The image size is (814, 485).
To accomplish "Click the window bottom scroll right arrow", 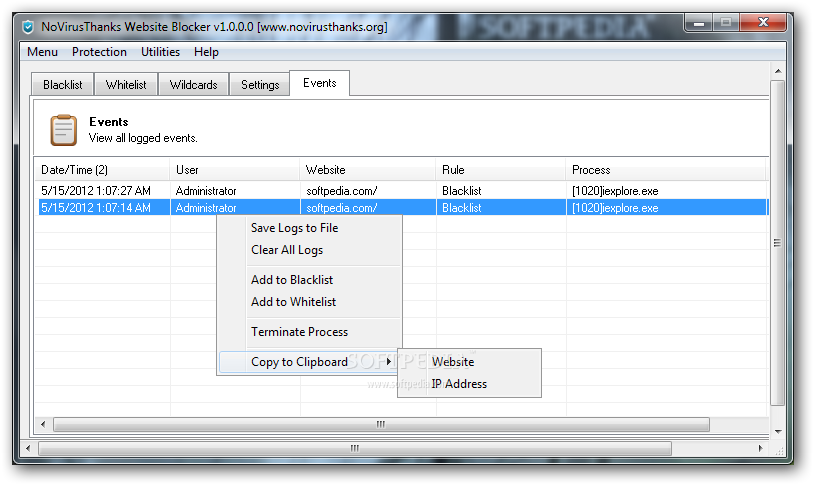I will point(761,448).
